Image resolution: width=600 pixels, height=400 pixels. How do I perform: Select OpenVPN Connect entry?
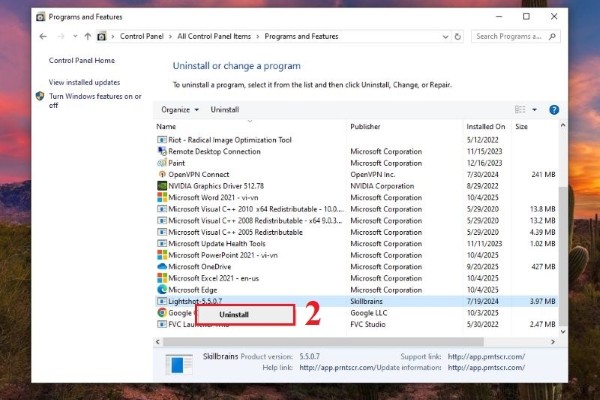tap(199, 175)
